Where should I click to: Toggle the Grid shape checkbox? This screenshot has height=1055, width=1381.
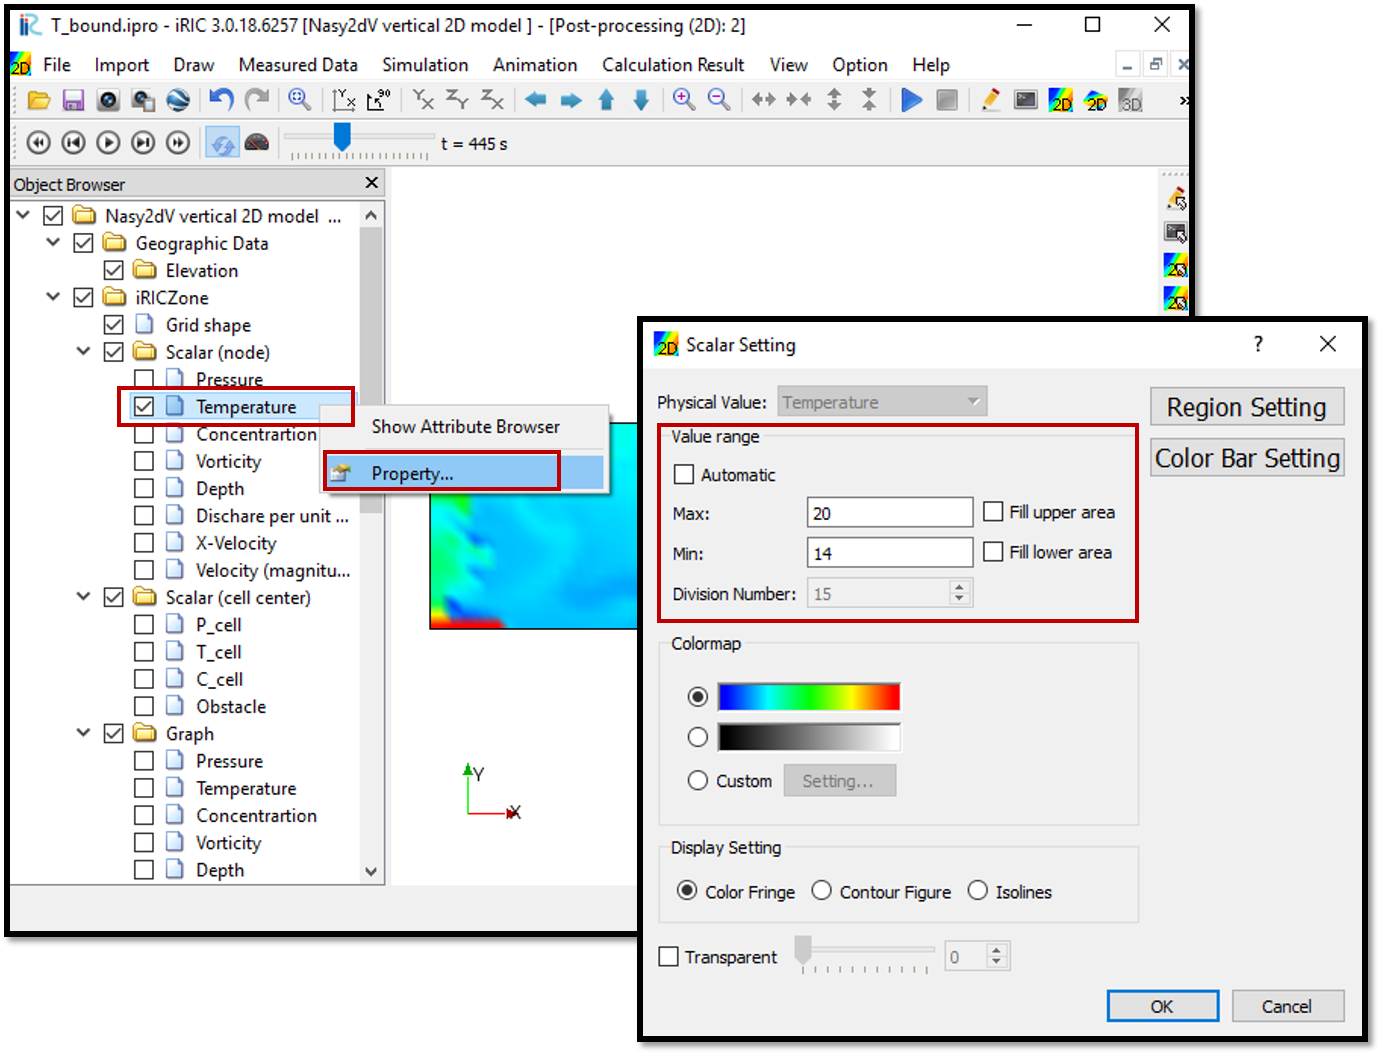point(114,325)
